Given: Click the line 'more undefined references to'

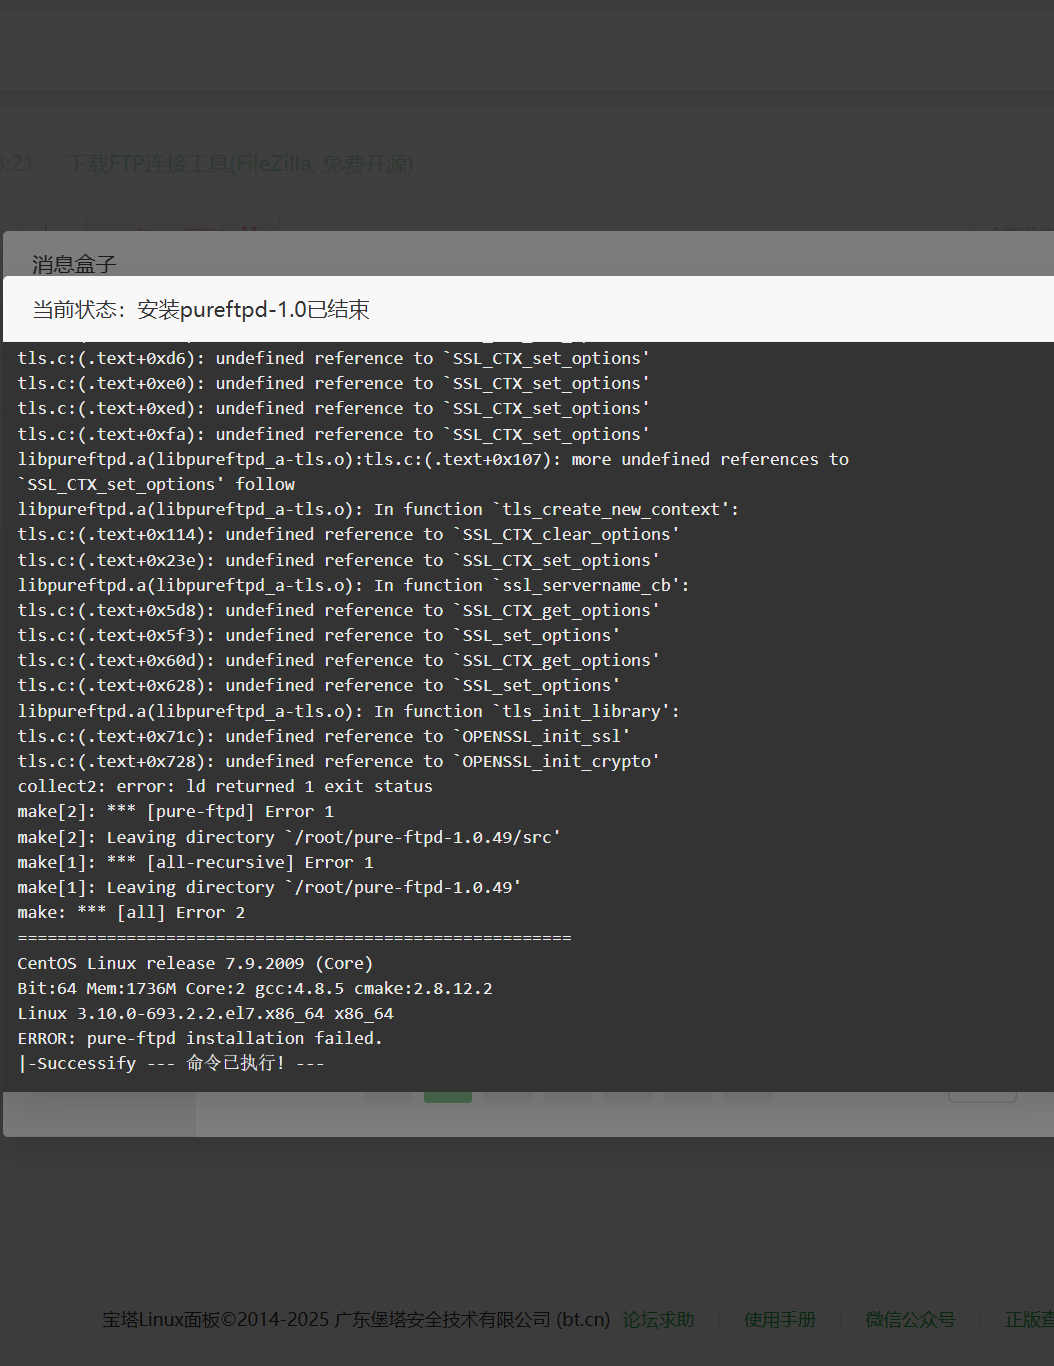Looking at the screenshot, I should (x=433, y=459).
